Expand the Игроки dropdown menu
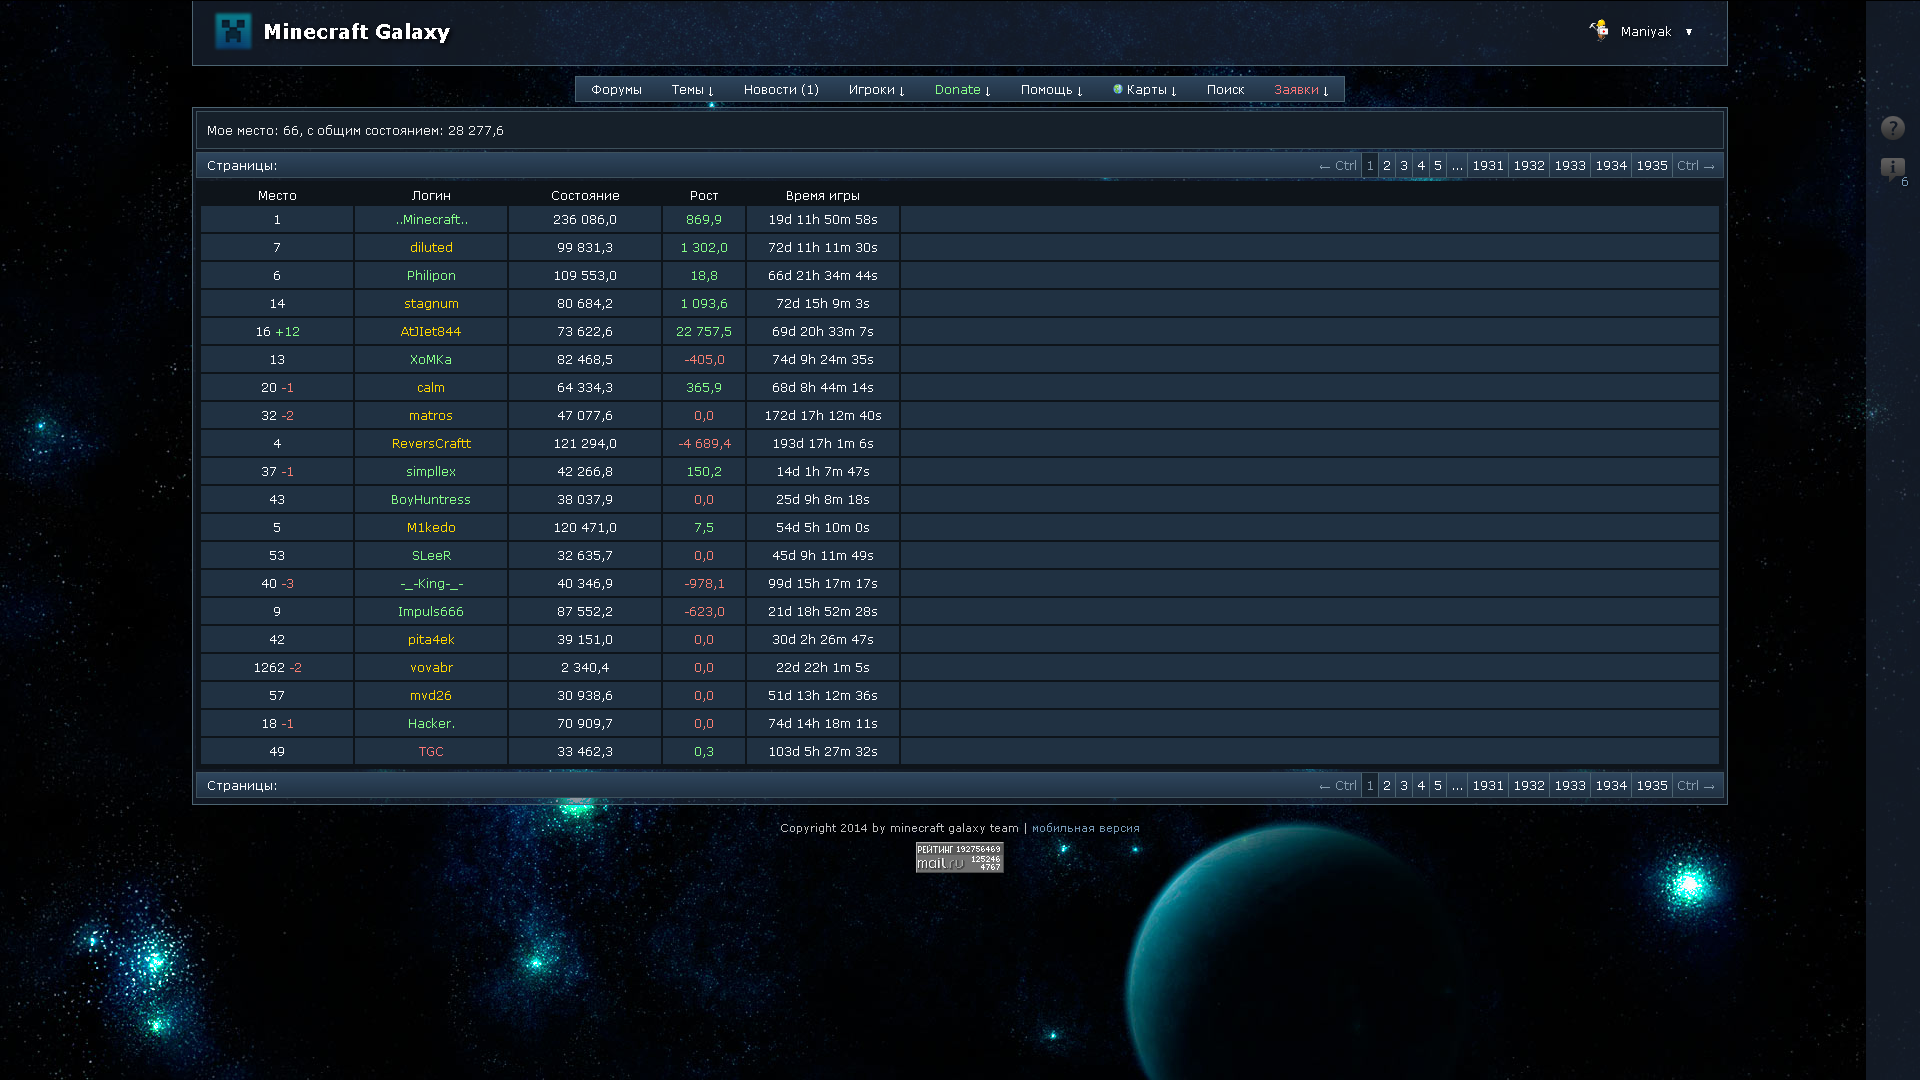 876,90
